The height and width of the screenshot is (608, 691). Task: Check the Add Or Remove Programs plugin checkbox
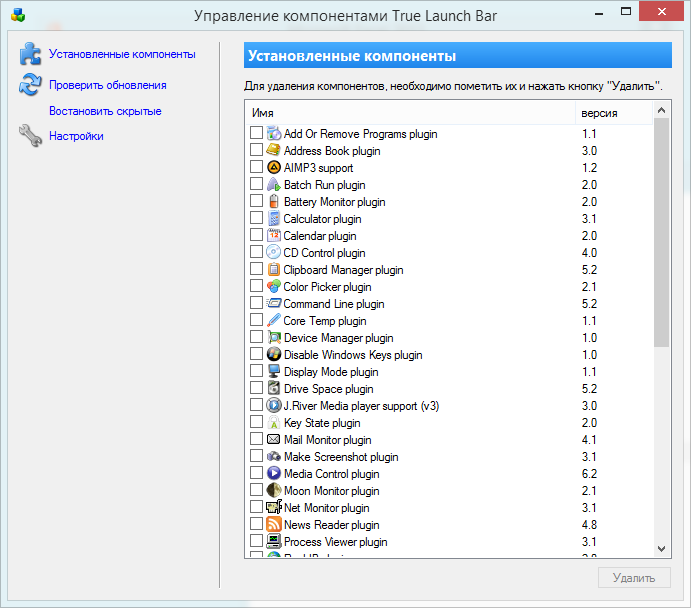pos(257,134)
